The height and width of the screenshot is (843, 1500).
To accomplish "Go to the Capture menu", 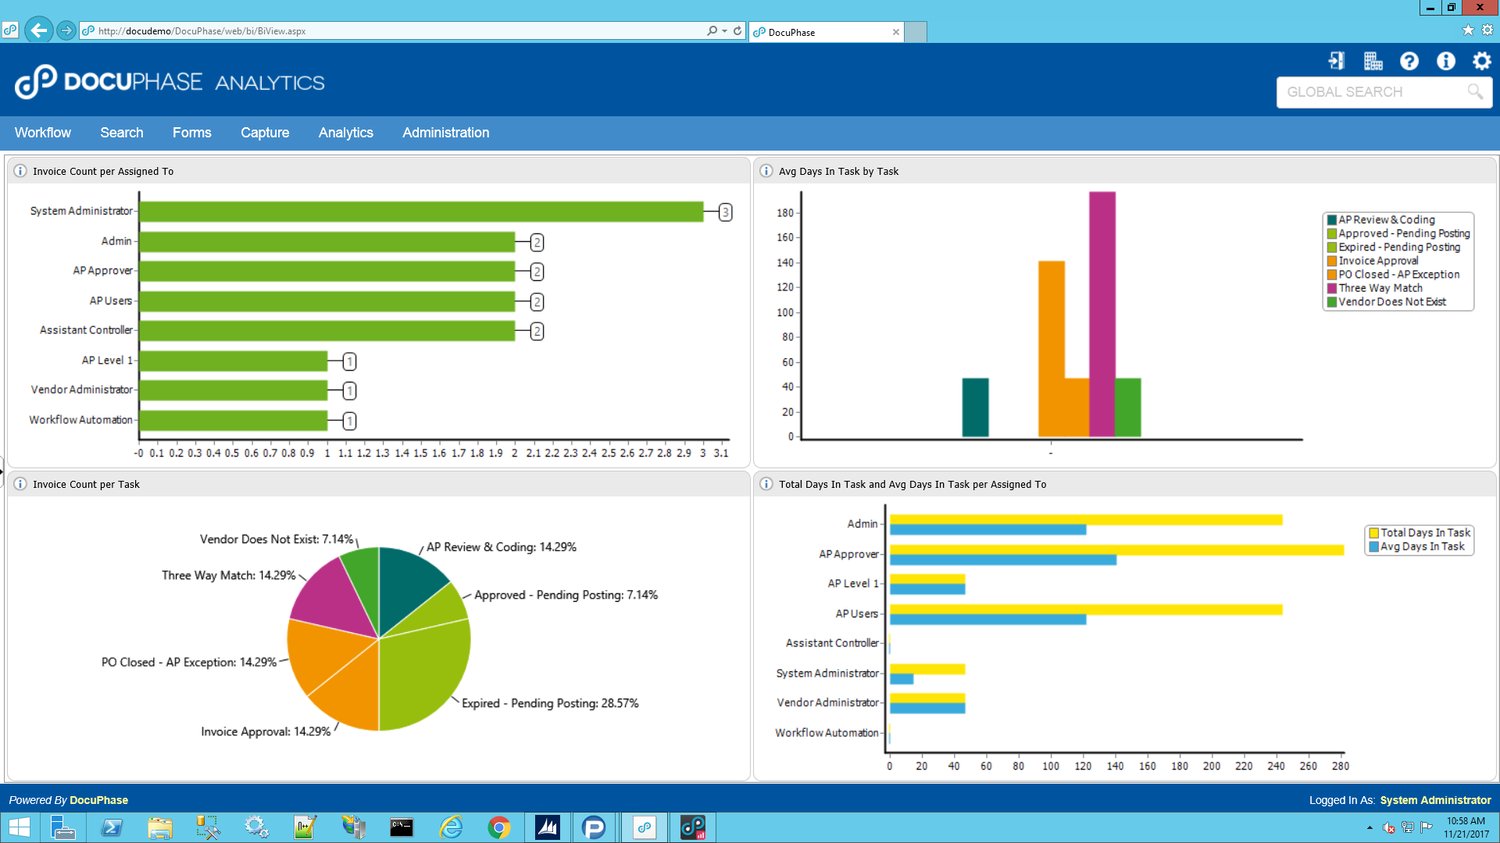I will tap(265, 133).
